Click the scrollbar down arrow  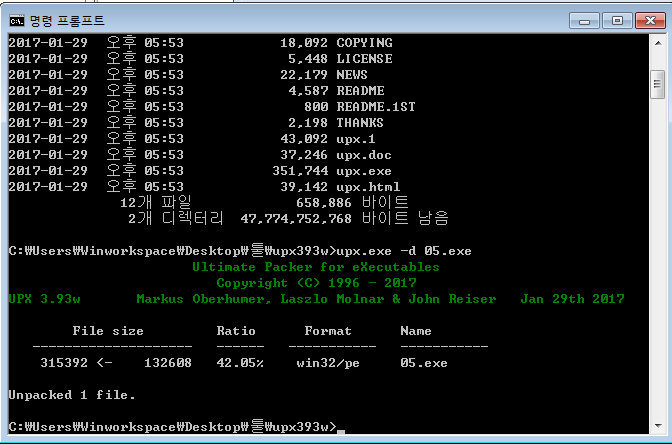click(x=657, y=429)
